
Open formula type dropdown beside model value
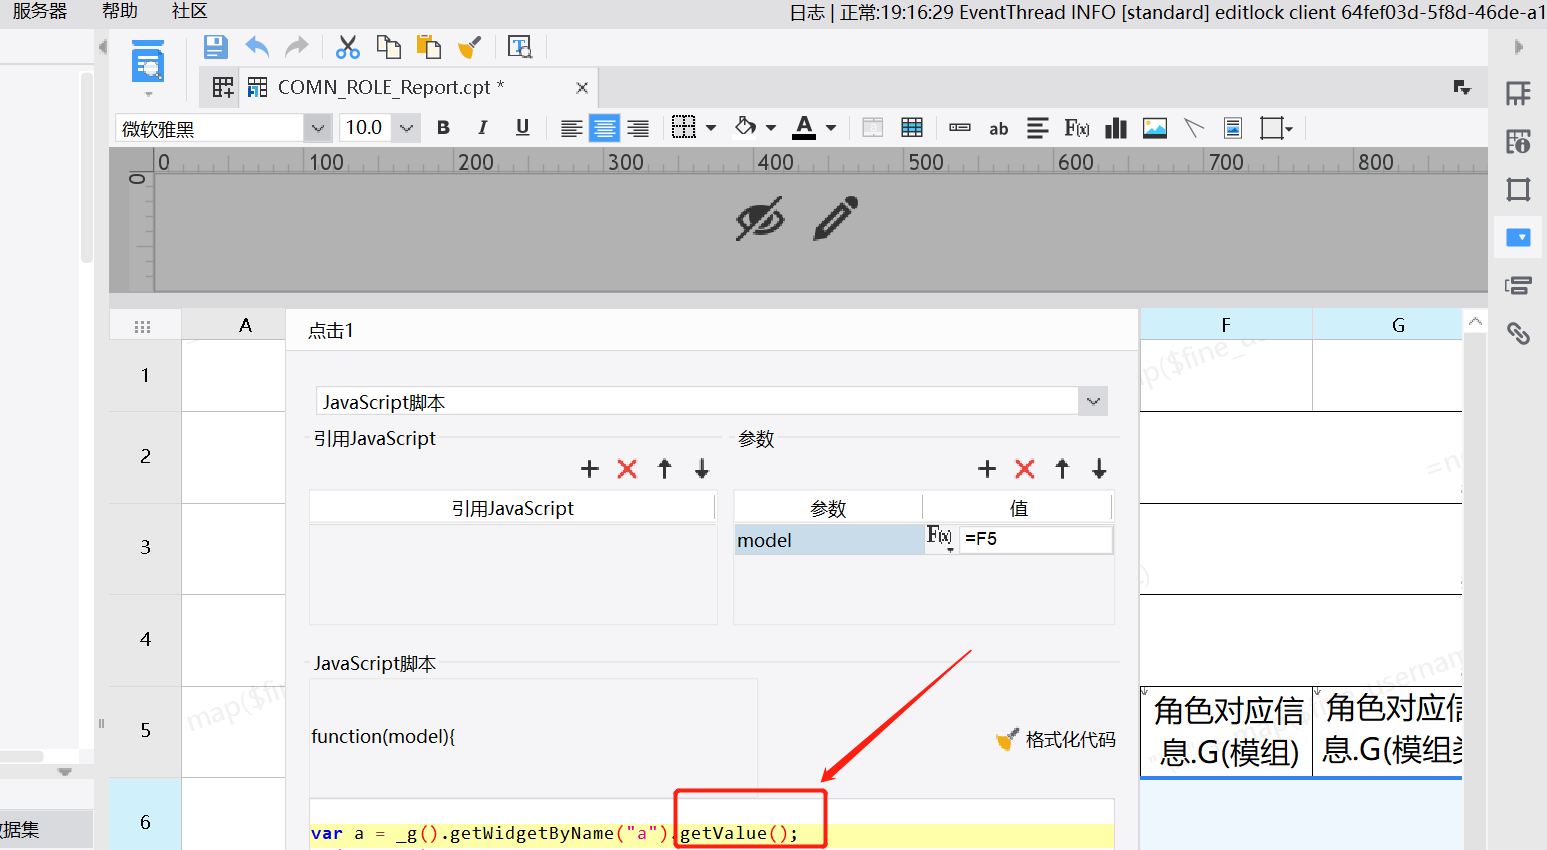pyautogui.click(x=940, y=538)
